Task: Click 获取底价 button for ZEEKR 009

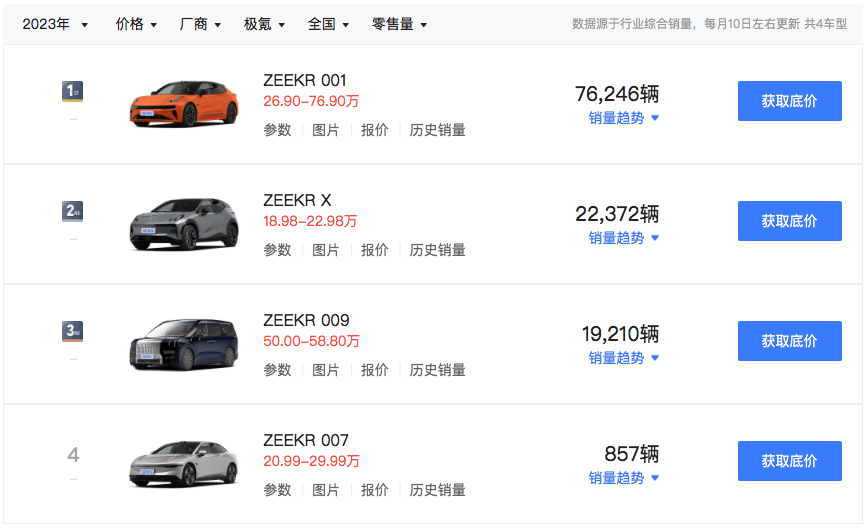Action: point(789,341)
